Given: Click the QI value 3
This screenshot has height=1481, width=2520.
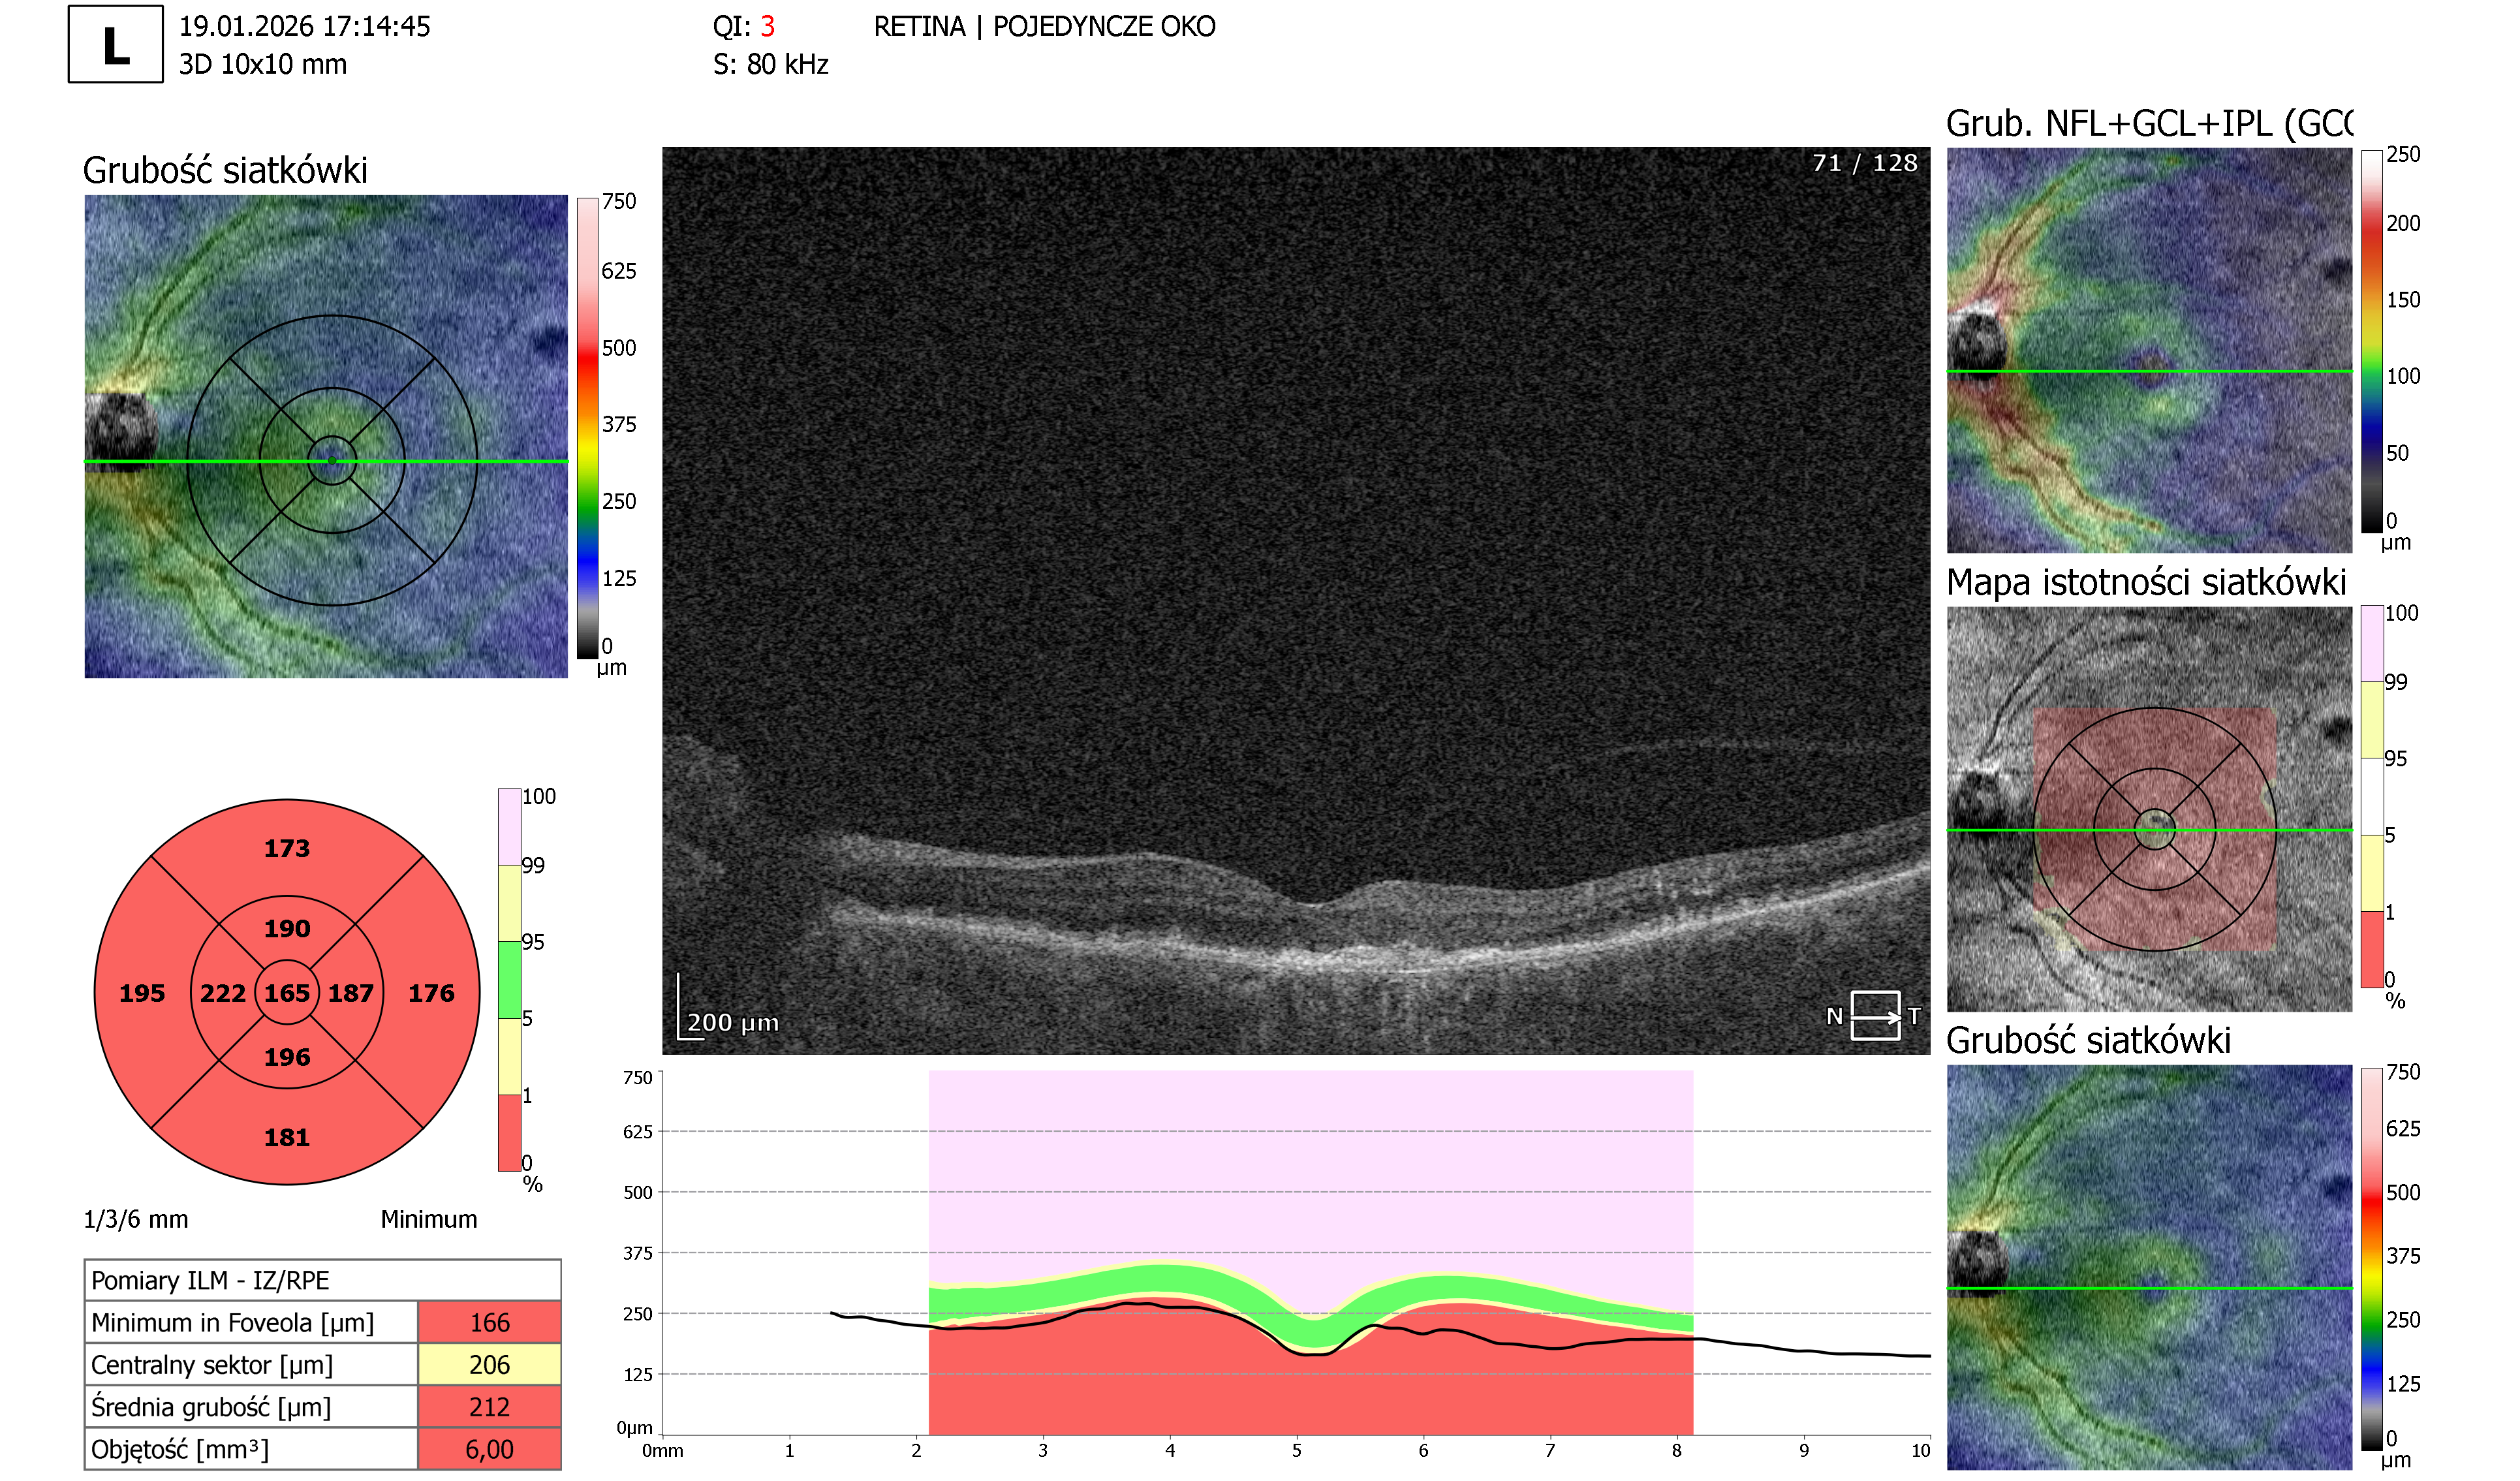Looking at the screenshot, I should tap(767, 26).
